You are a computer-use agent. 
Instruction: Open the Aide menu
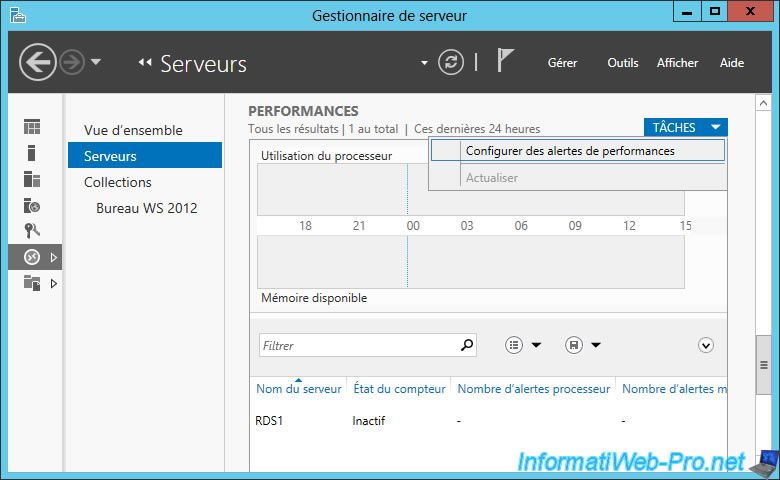732,63
